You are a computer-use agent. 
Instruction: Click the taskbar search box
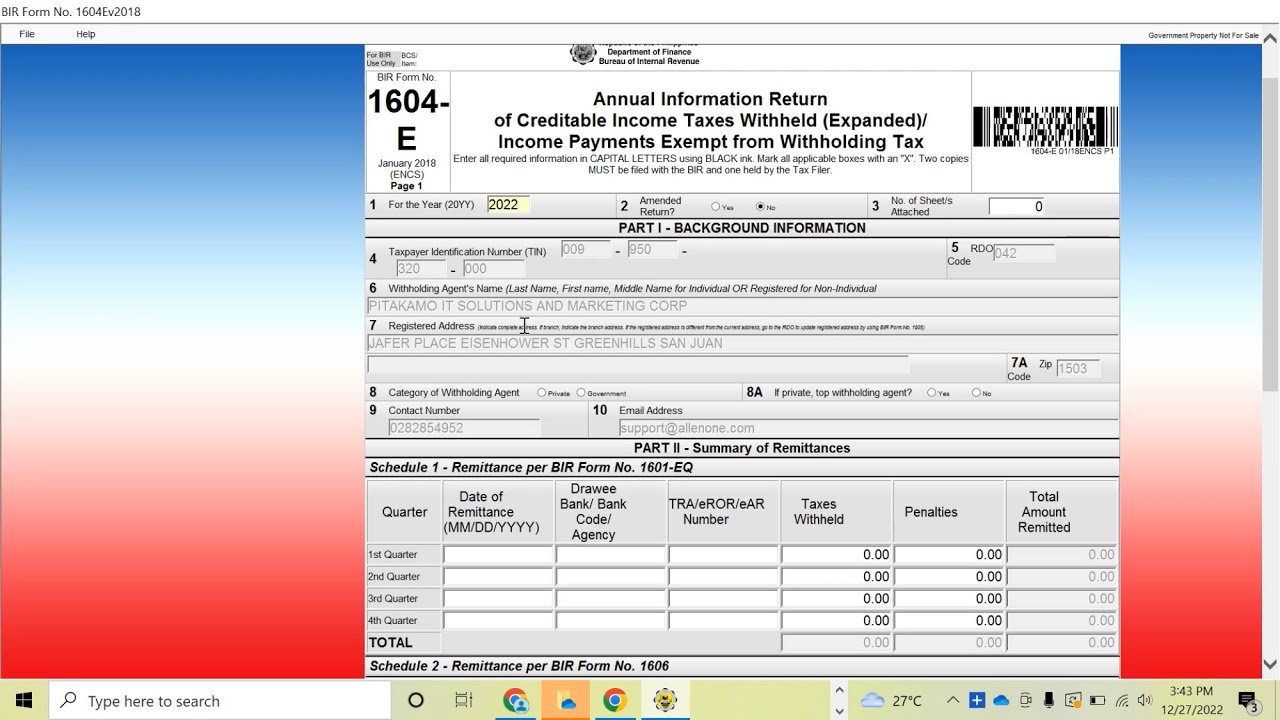(220, 700)
